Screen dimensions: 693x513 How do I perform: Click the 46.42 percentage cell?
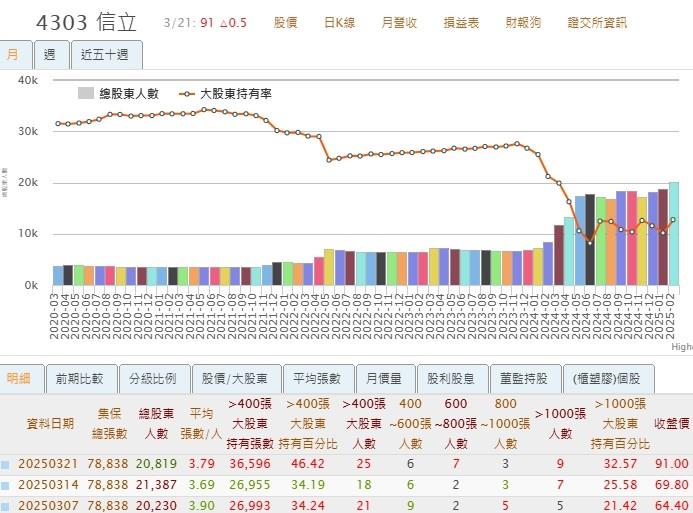pos(308,464)
